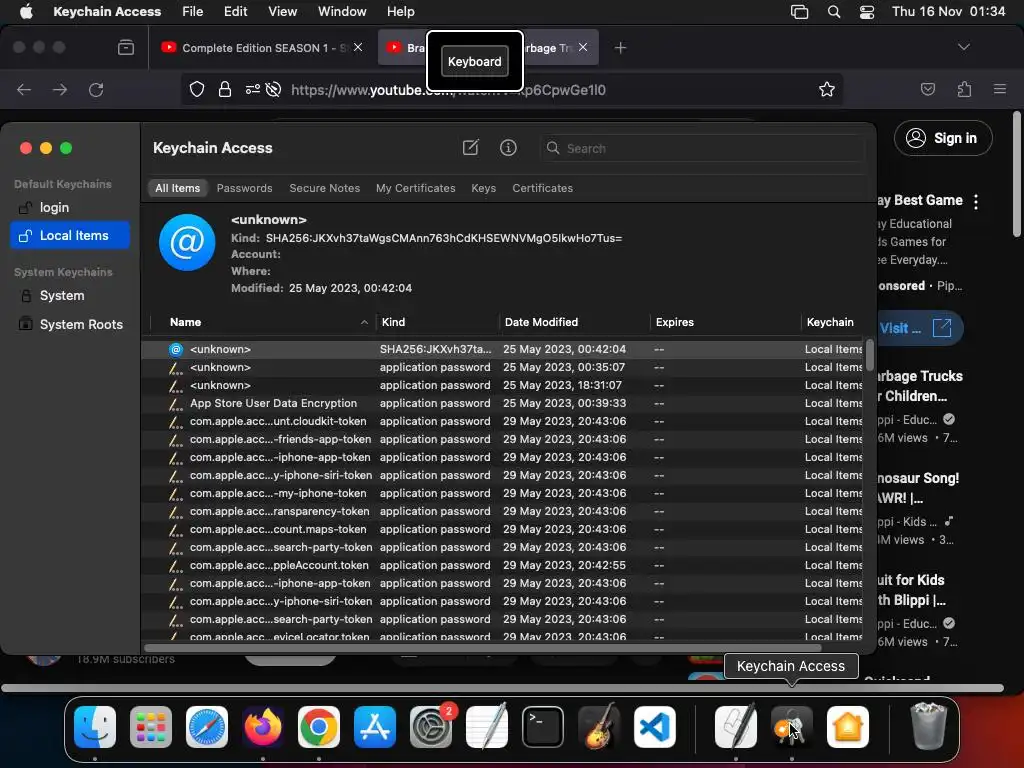1024x768 pixels.
Task: Open System Settings from the Dock
Action: click(x=431, y=727)
